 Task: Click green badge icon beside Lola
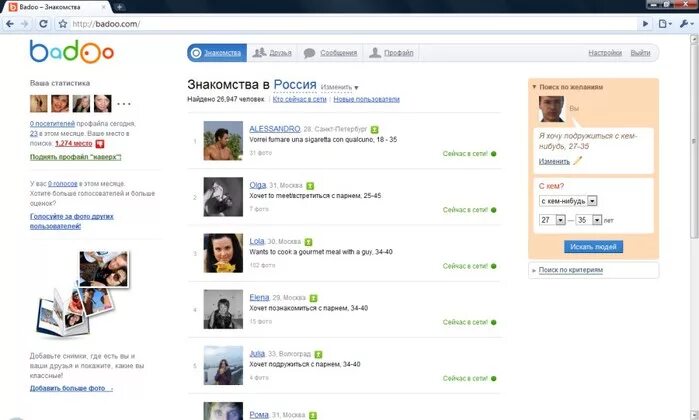pos(308,242)
